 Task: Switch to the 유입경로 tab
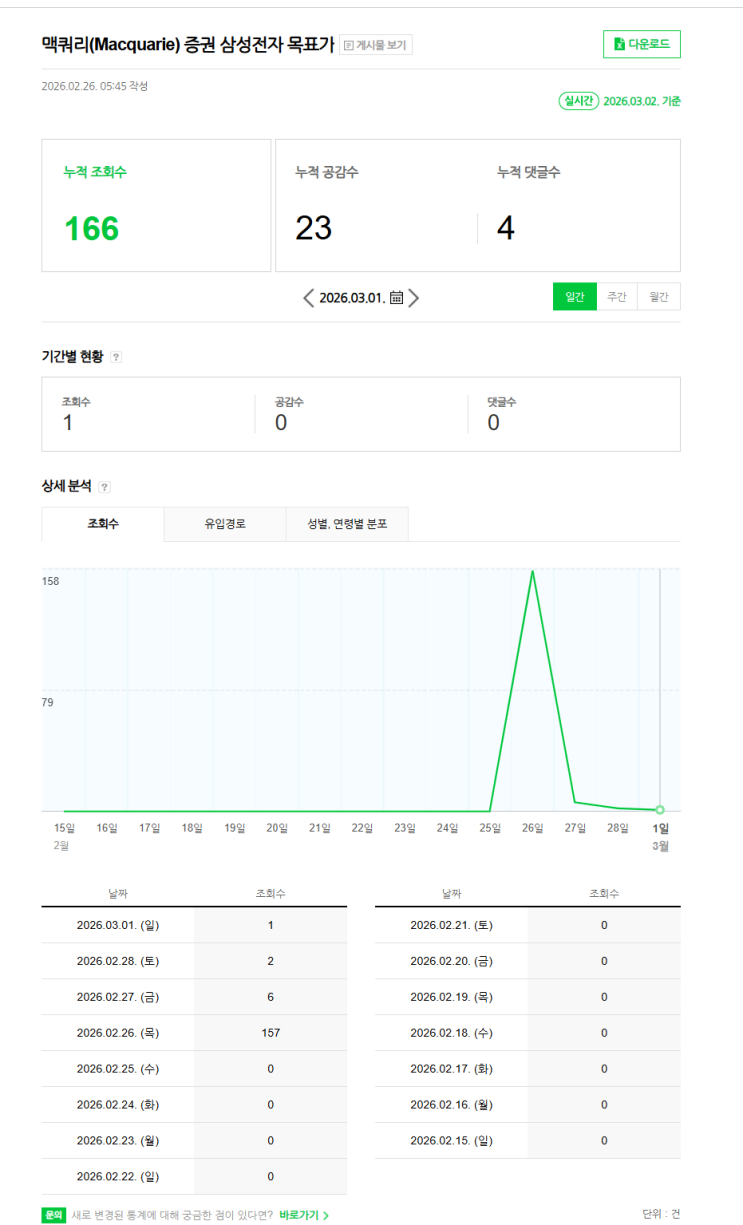click(x=225, y=524)
